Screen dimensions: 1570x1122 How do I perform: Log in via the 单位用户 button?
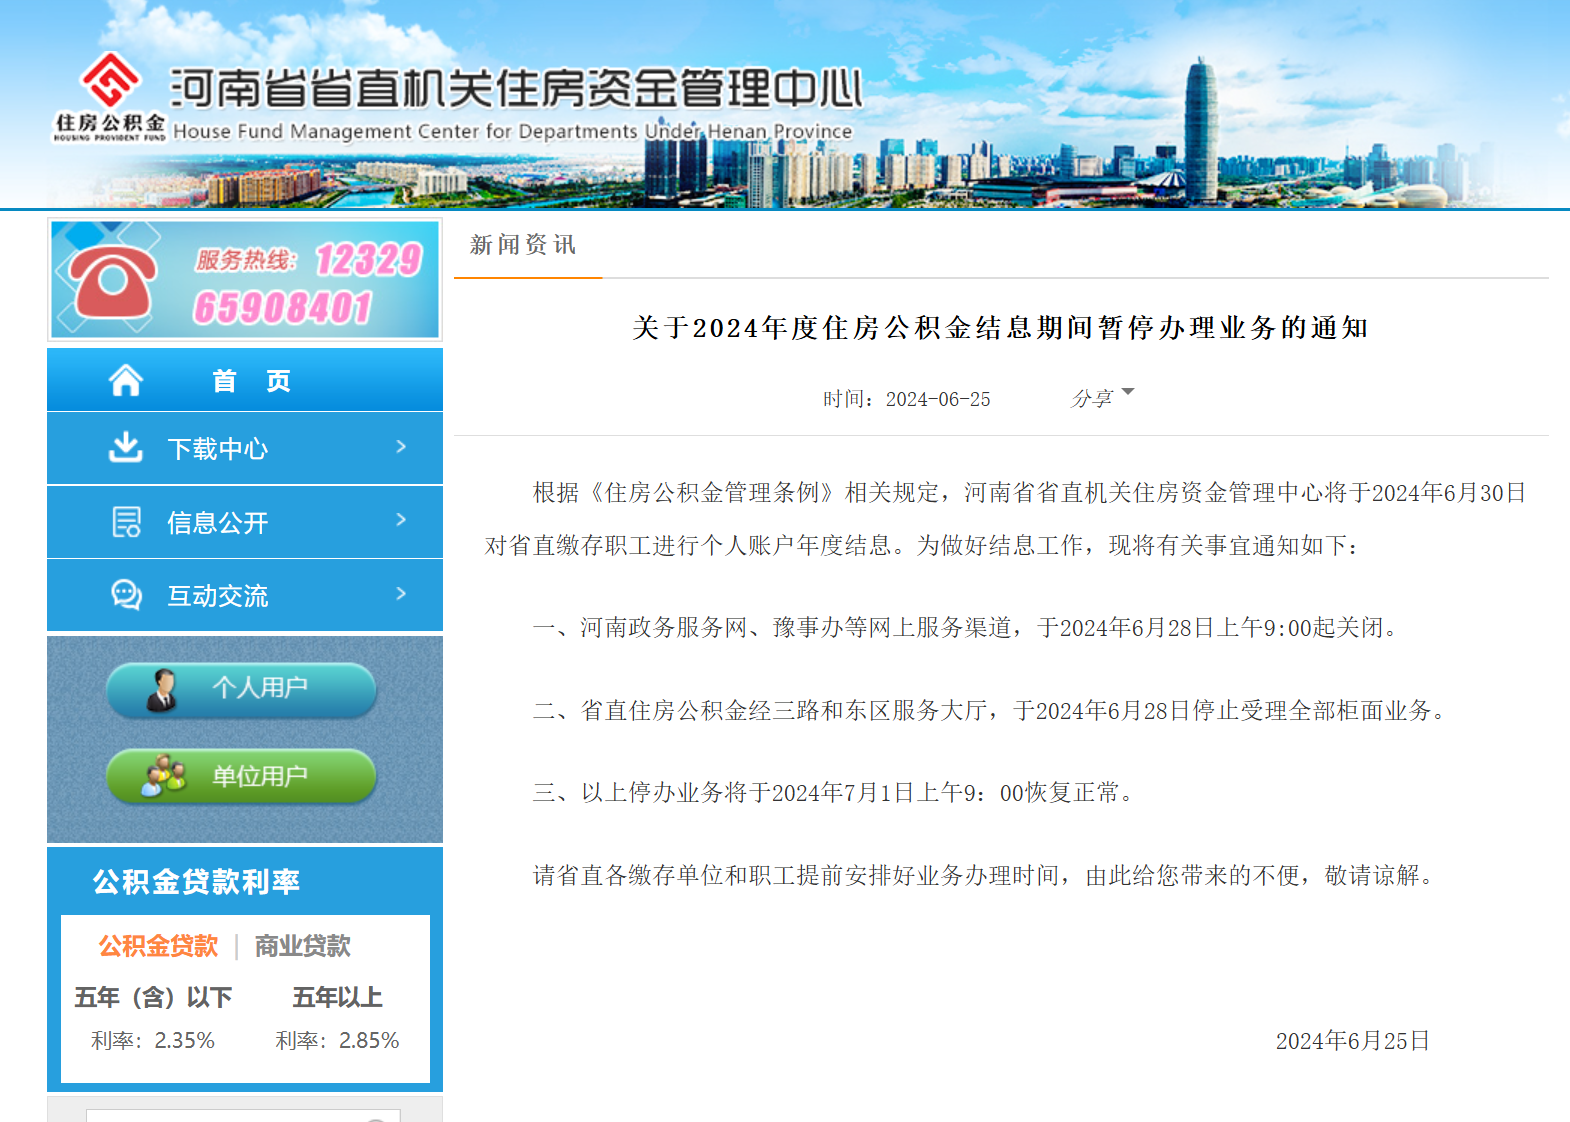point(242,776)
